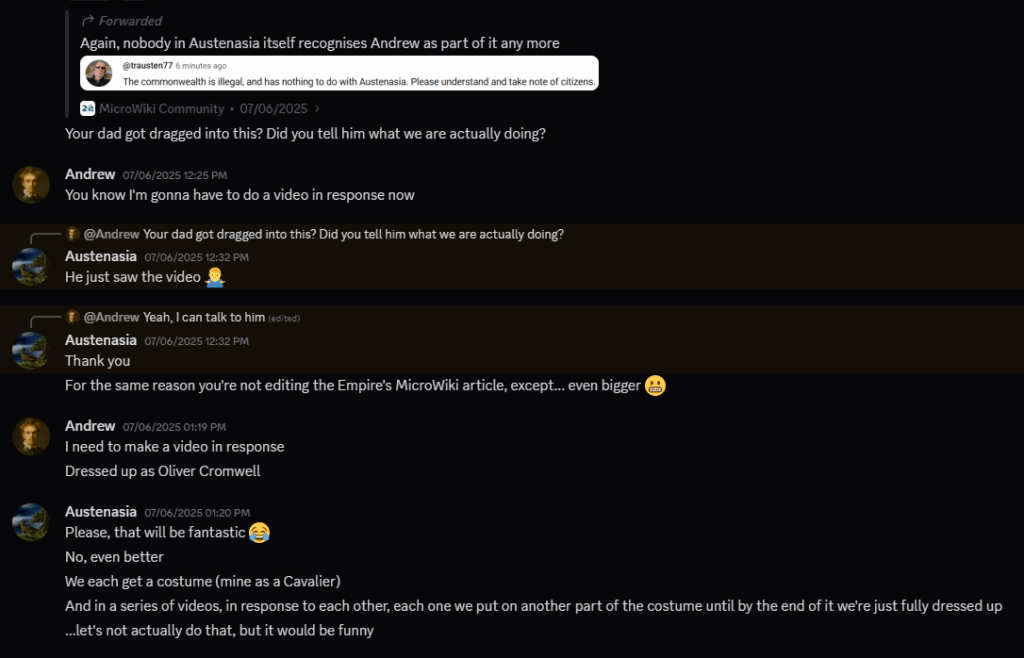1024x658 pixels.
Task: Click the shrugging person emoji
Action: point(215,277)
